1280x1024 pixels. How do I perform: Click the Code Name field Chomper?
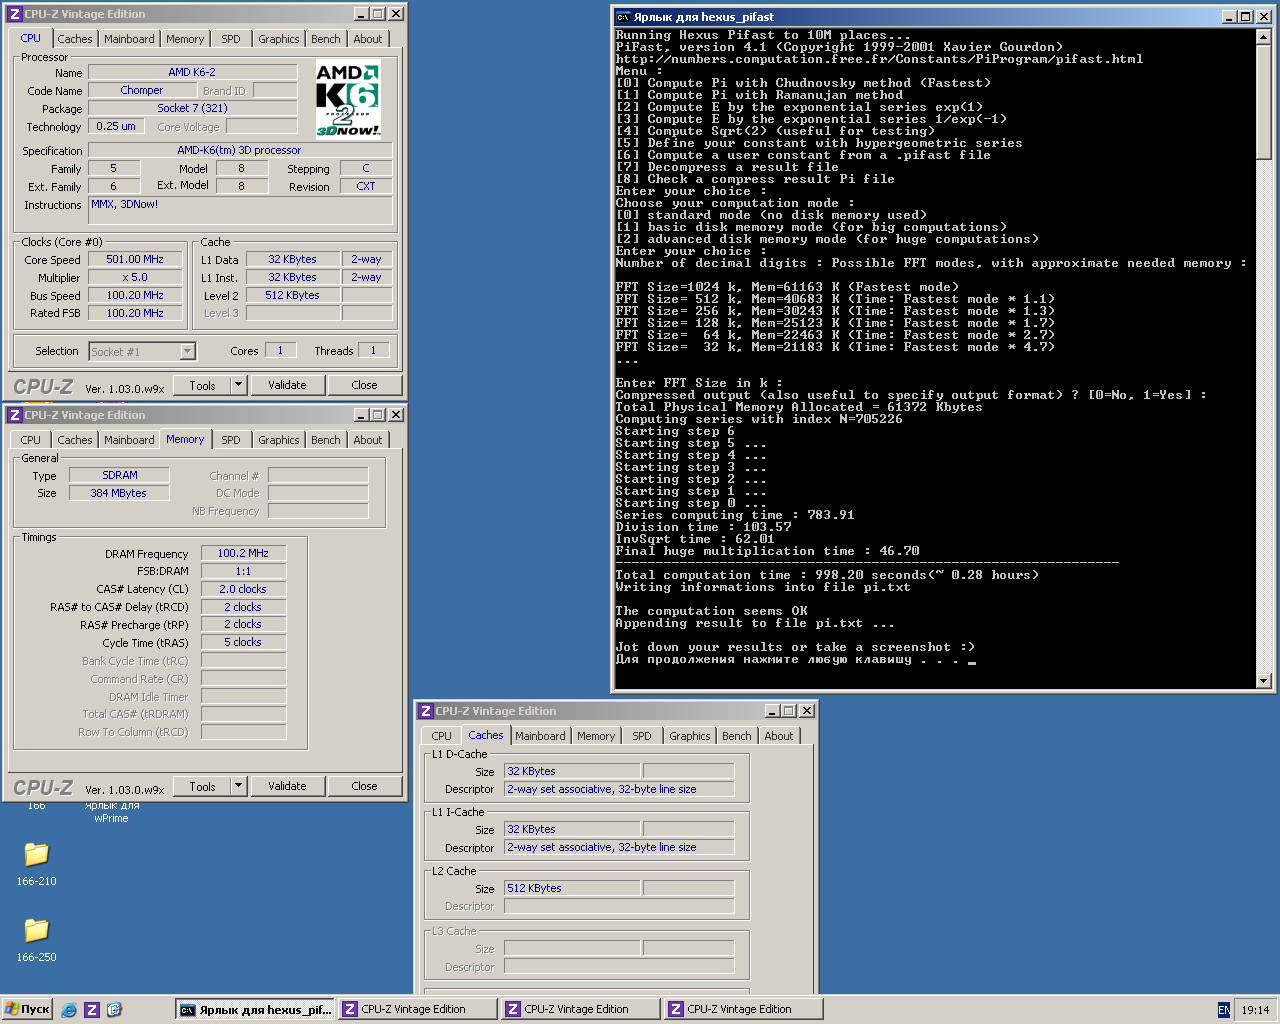point(142,90)
